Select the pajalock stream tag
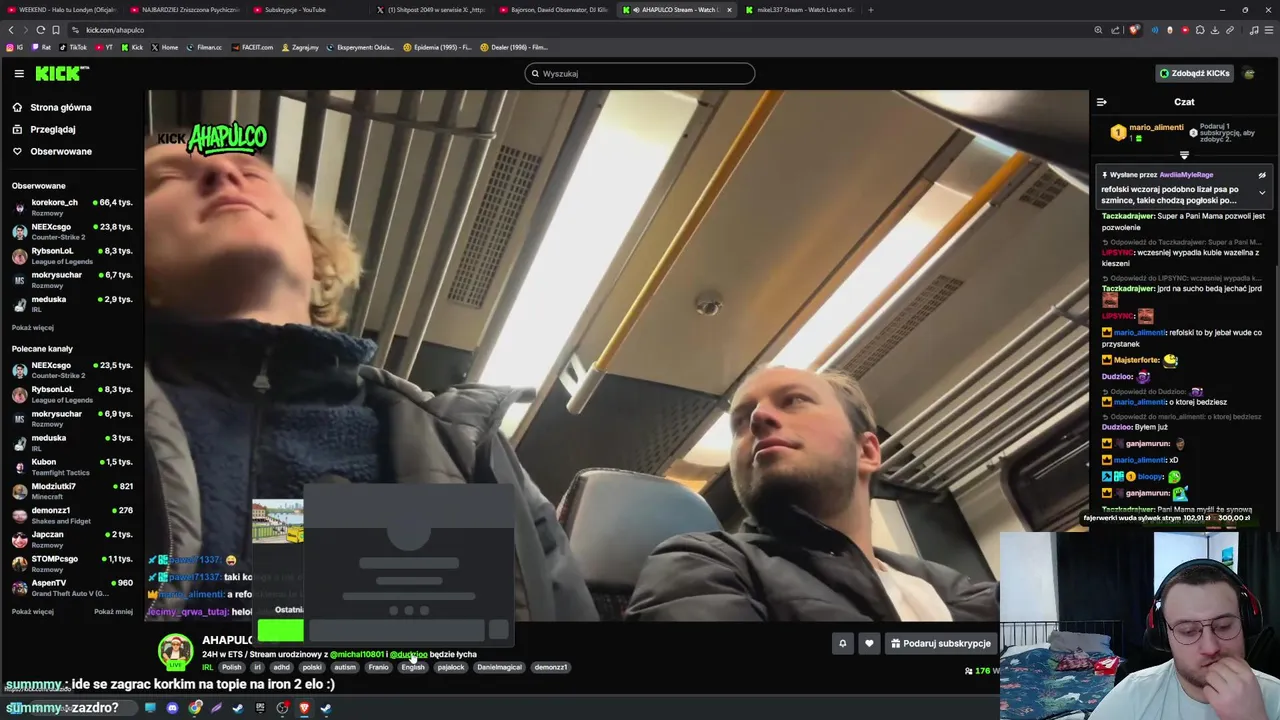Image resolution: width=1280 pixels, height=720 pixels. (451, 667)
